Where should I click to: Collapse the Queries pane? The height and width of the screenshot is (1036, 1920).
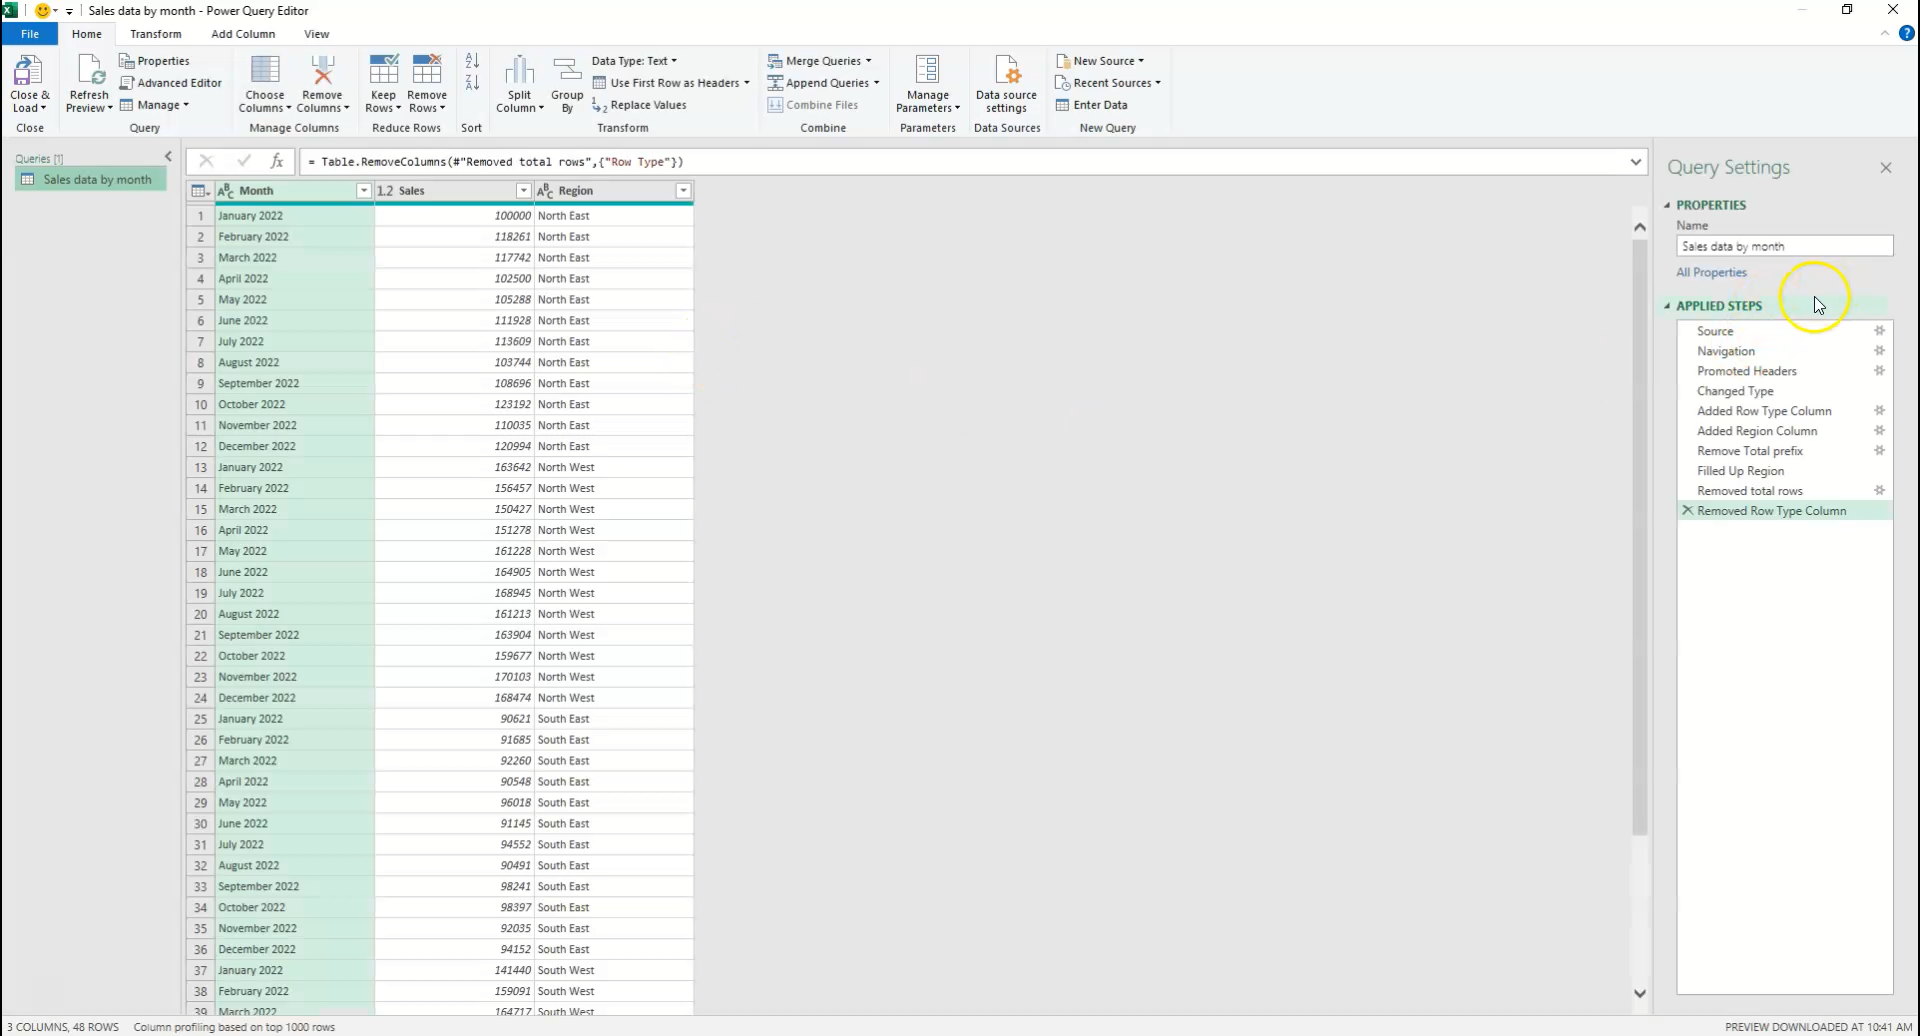pyautogui.click(x=168, y=156)
